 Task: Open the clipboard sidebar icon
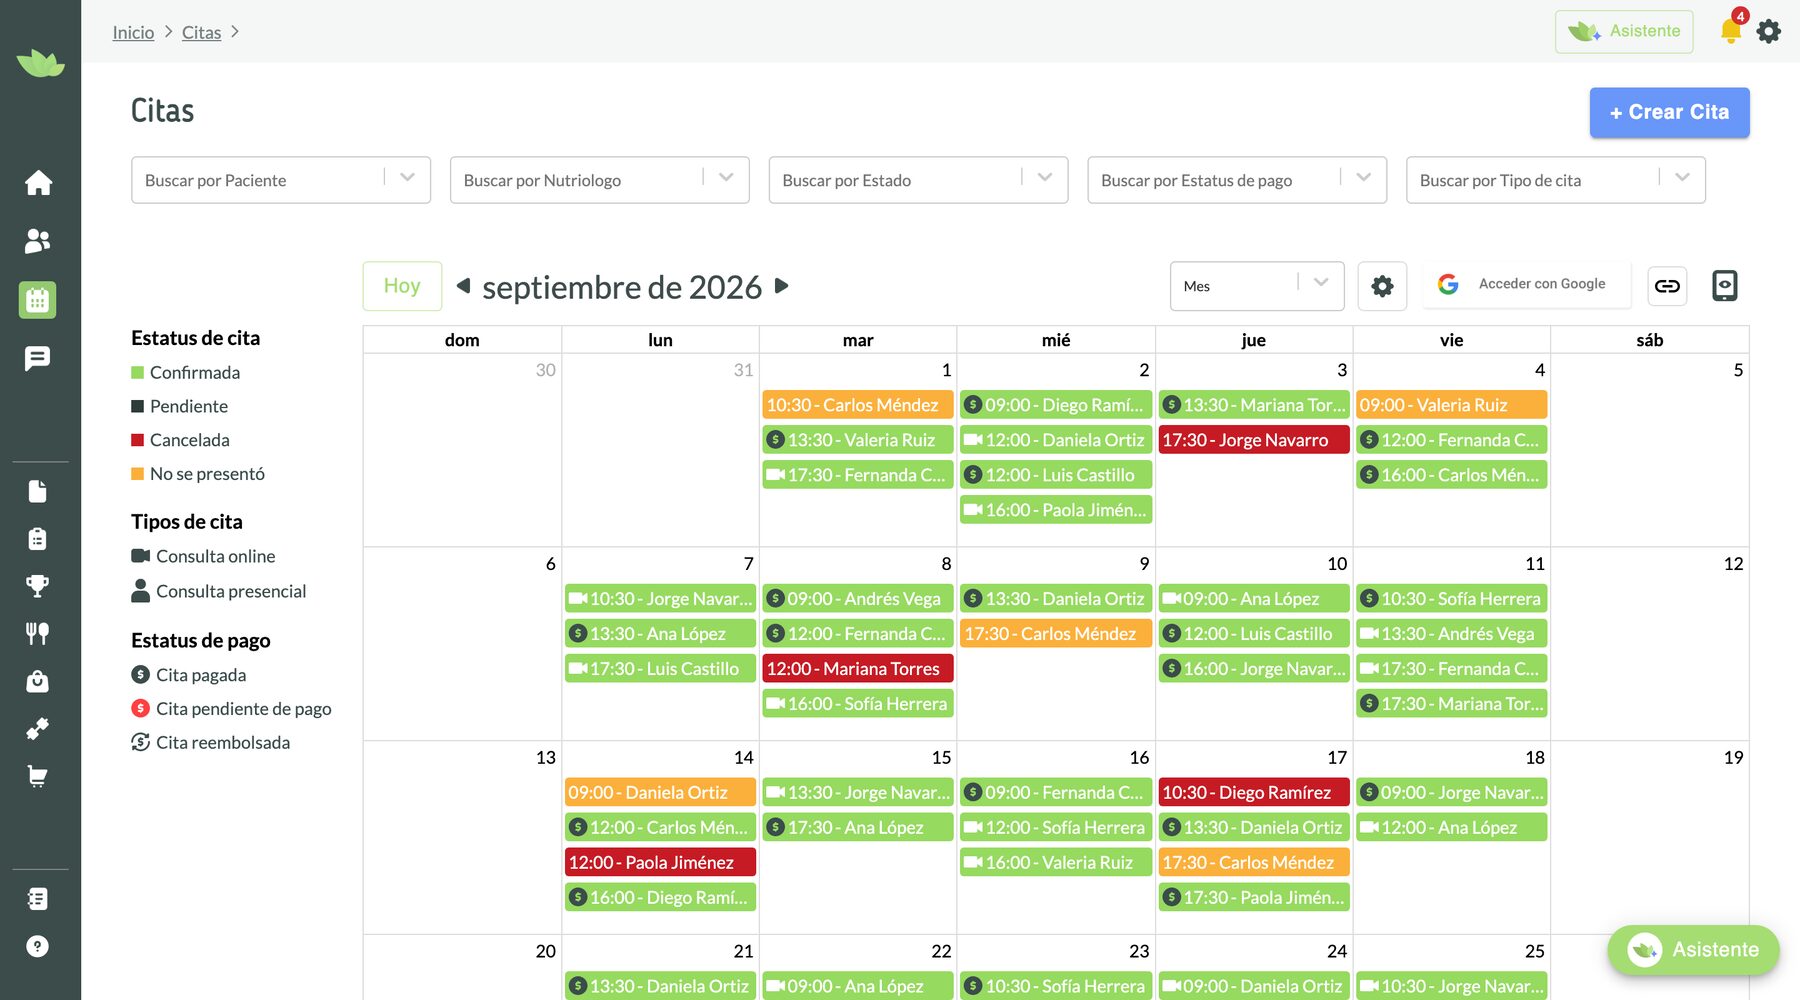point(38,539)
